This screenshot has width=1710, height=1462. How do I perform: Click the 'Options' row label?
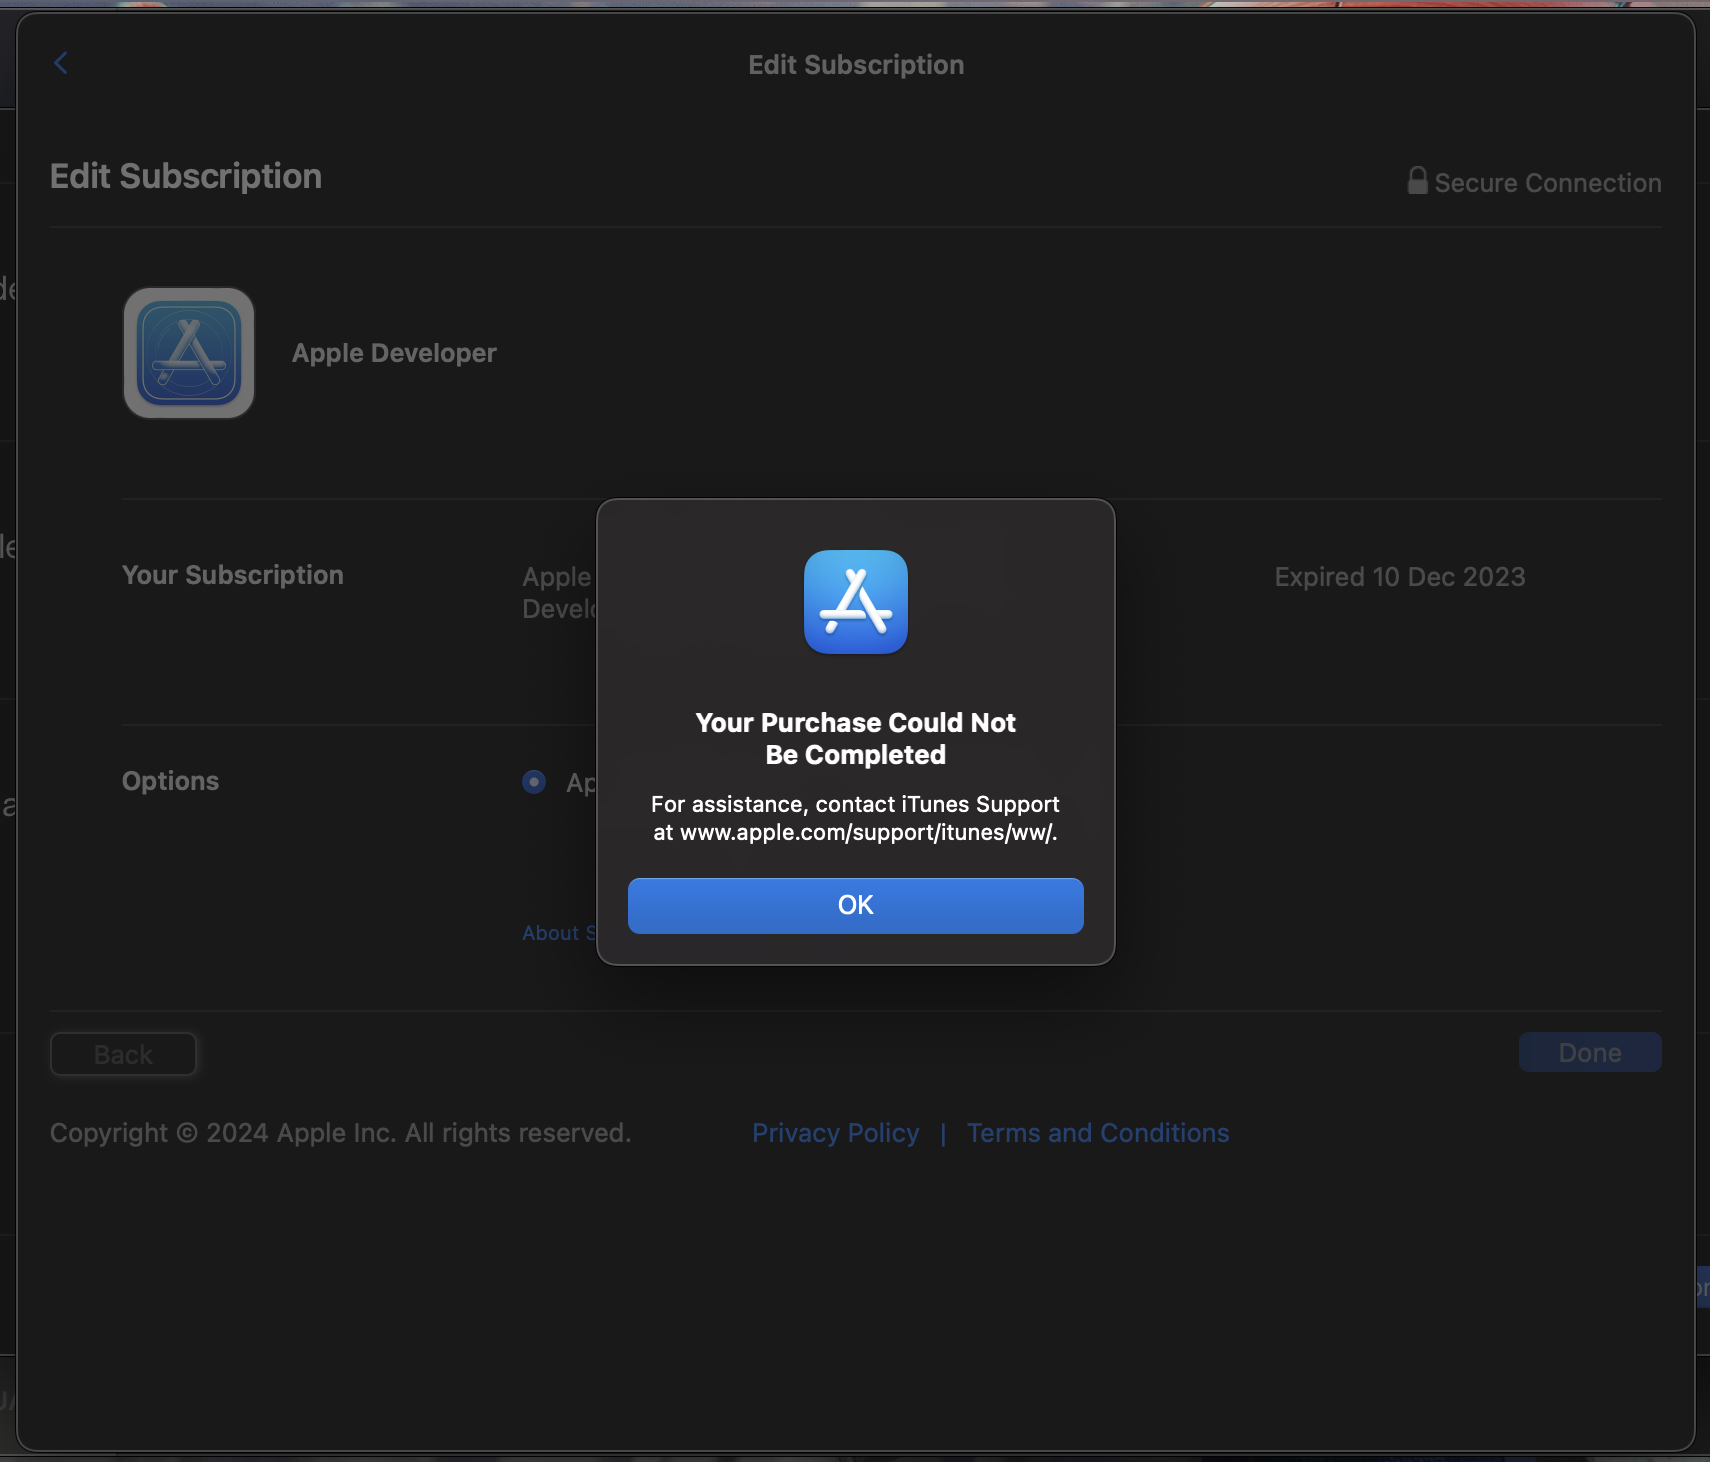point(170,781)
